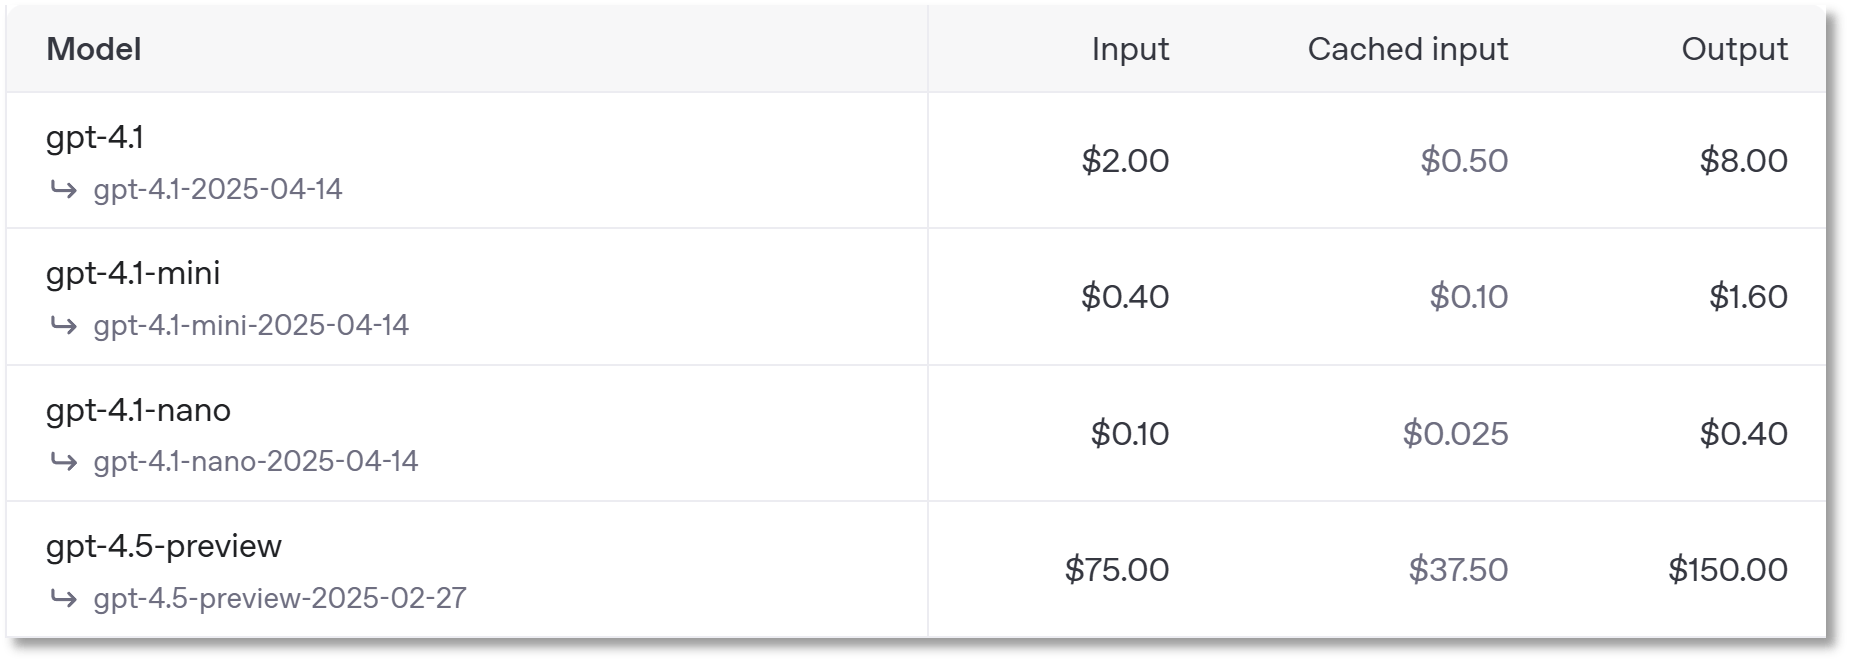Click the $0.10 cached input price for gpt-4.1-mini
Image resolution: width=1851 pixels, height=662 pixels.
click(1468, 296)
